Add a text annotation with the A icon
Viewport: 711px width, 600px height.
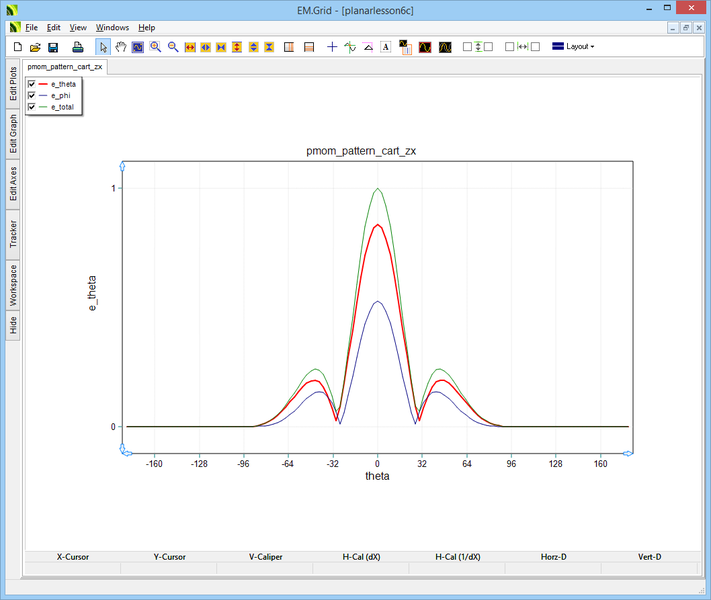point(385,47)
